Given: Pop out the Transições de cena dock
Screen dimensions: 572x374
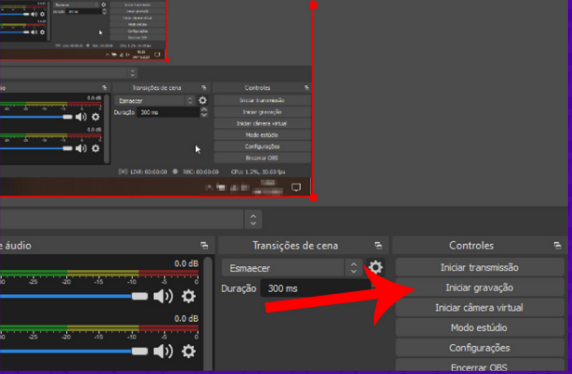Looking at the screenshot, I should [x=378, y=246].
